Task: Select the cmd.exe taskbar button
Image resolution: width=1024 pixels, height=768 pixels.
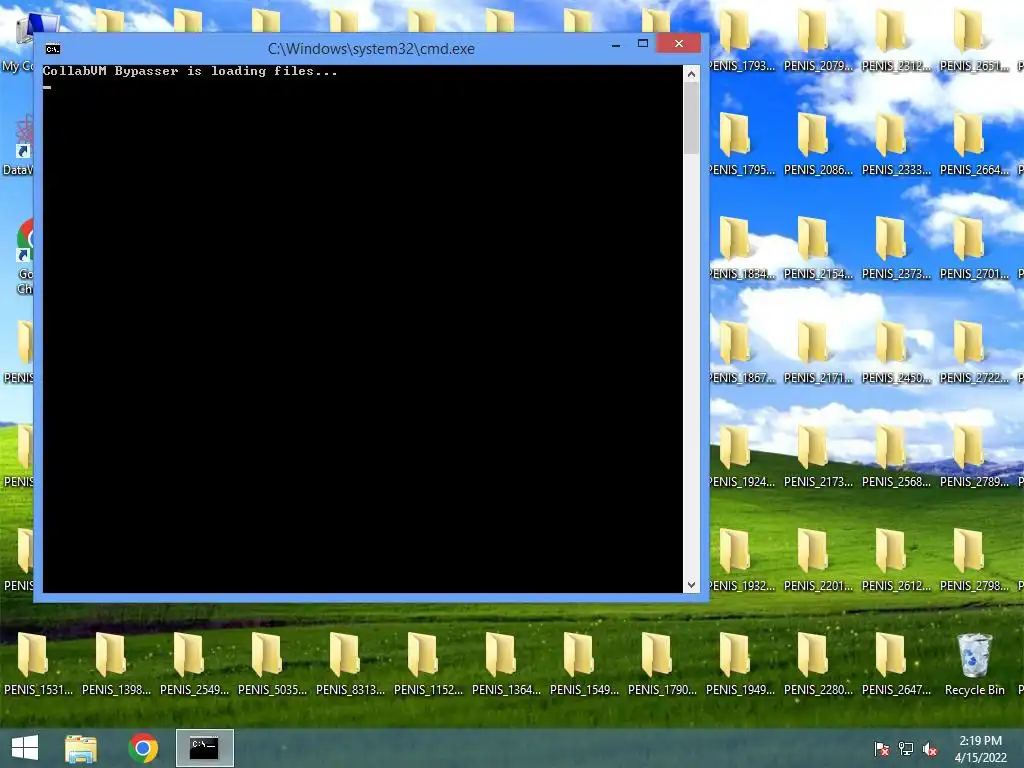Action: pos(204,748)
